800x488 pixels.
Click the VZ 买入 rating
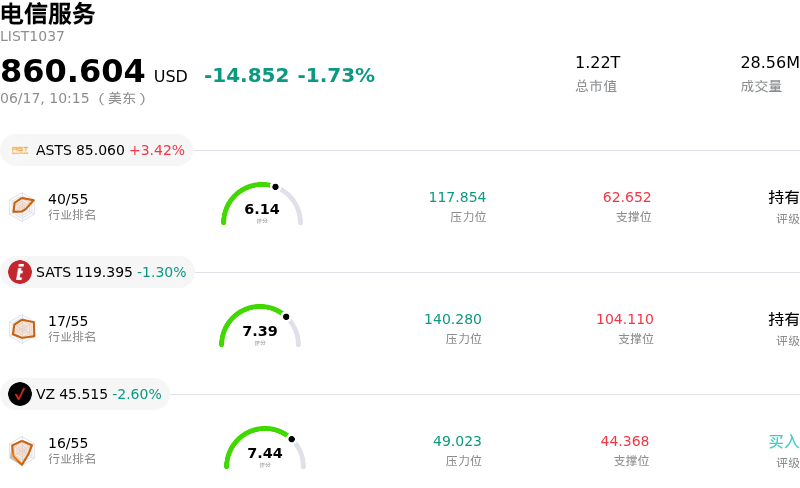pyautogui.click(x=784, y=441)
